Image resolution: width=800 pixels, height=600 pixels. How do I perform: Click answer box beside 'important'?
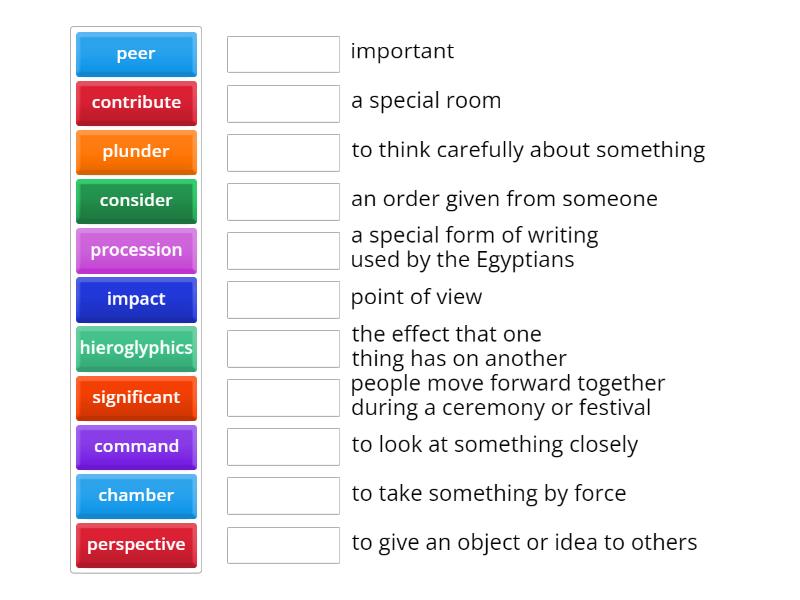pos(283,54)
